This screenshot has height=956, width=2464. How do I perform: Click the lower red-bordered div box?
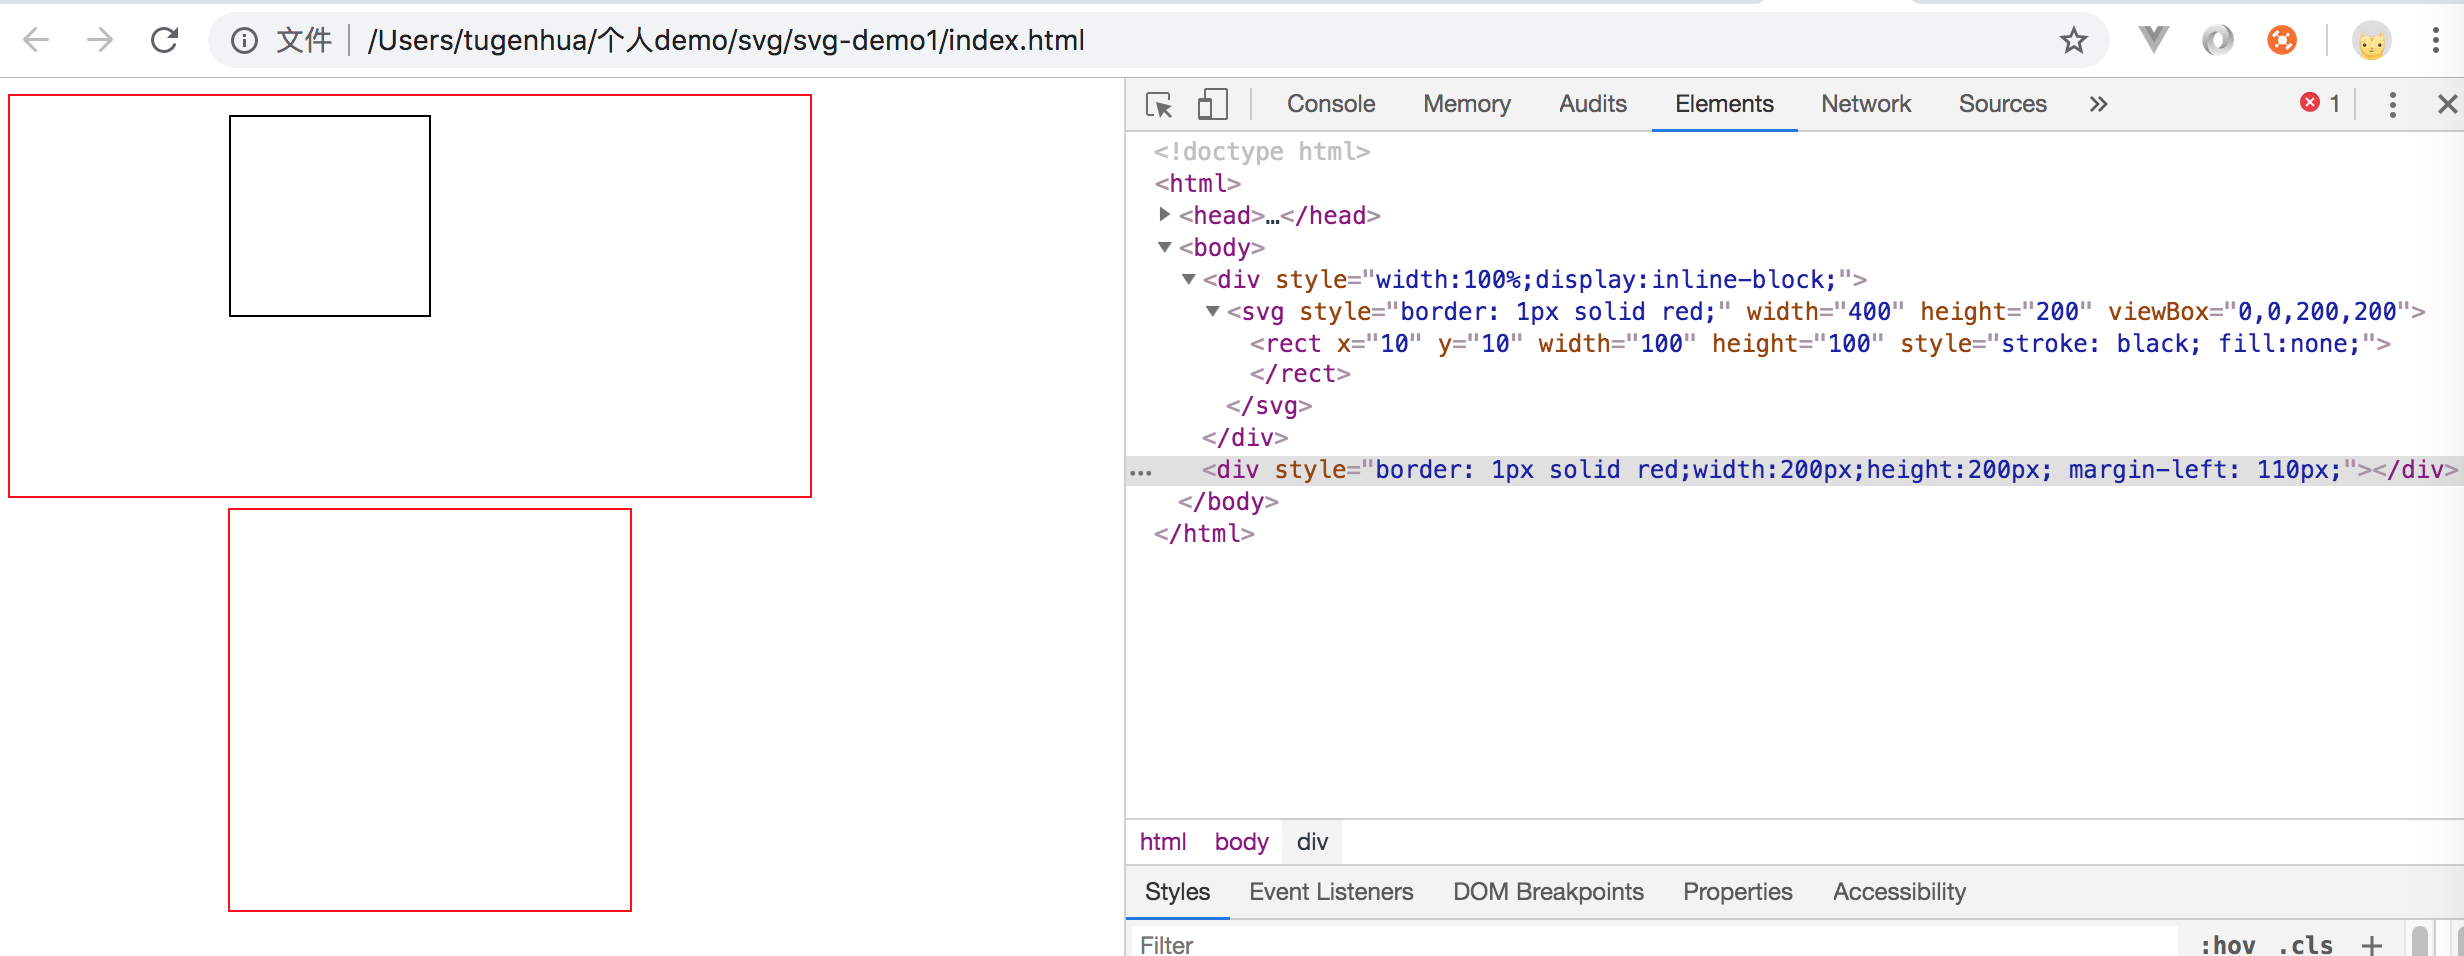point(430,710)
